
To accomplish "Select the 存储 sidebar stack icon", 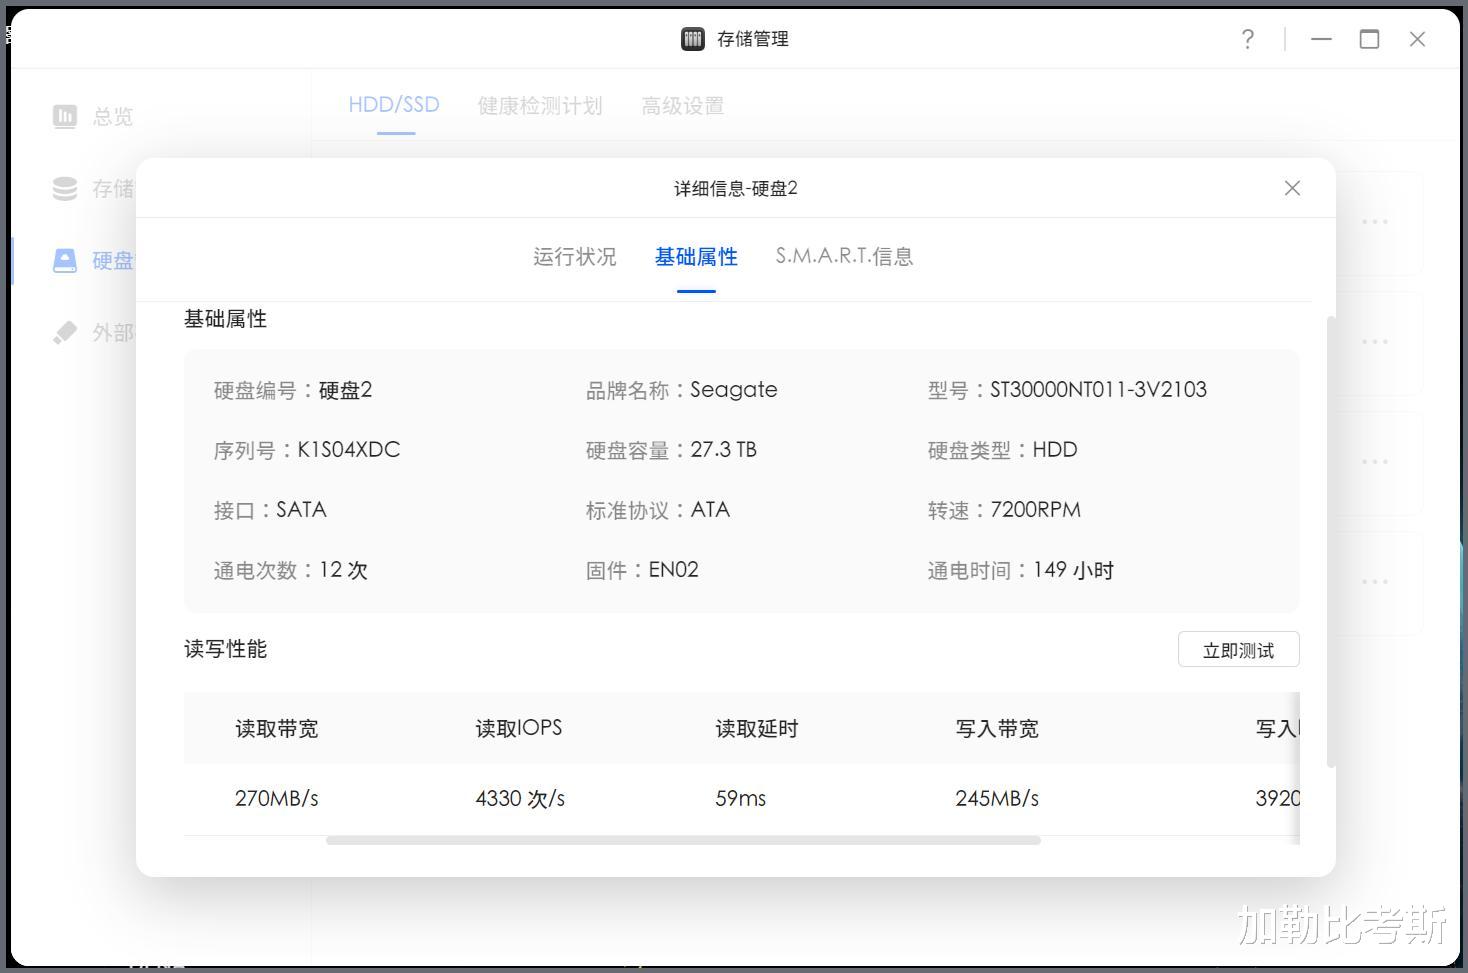I will pyautogui.click(x=65, y=188).
